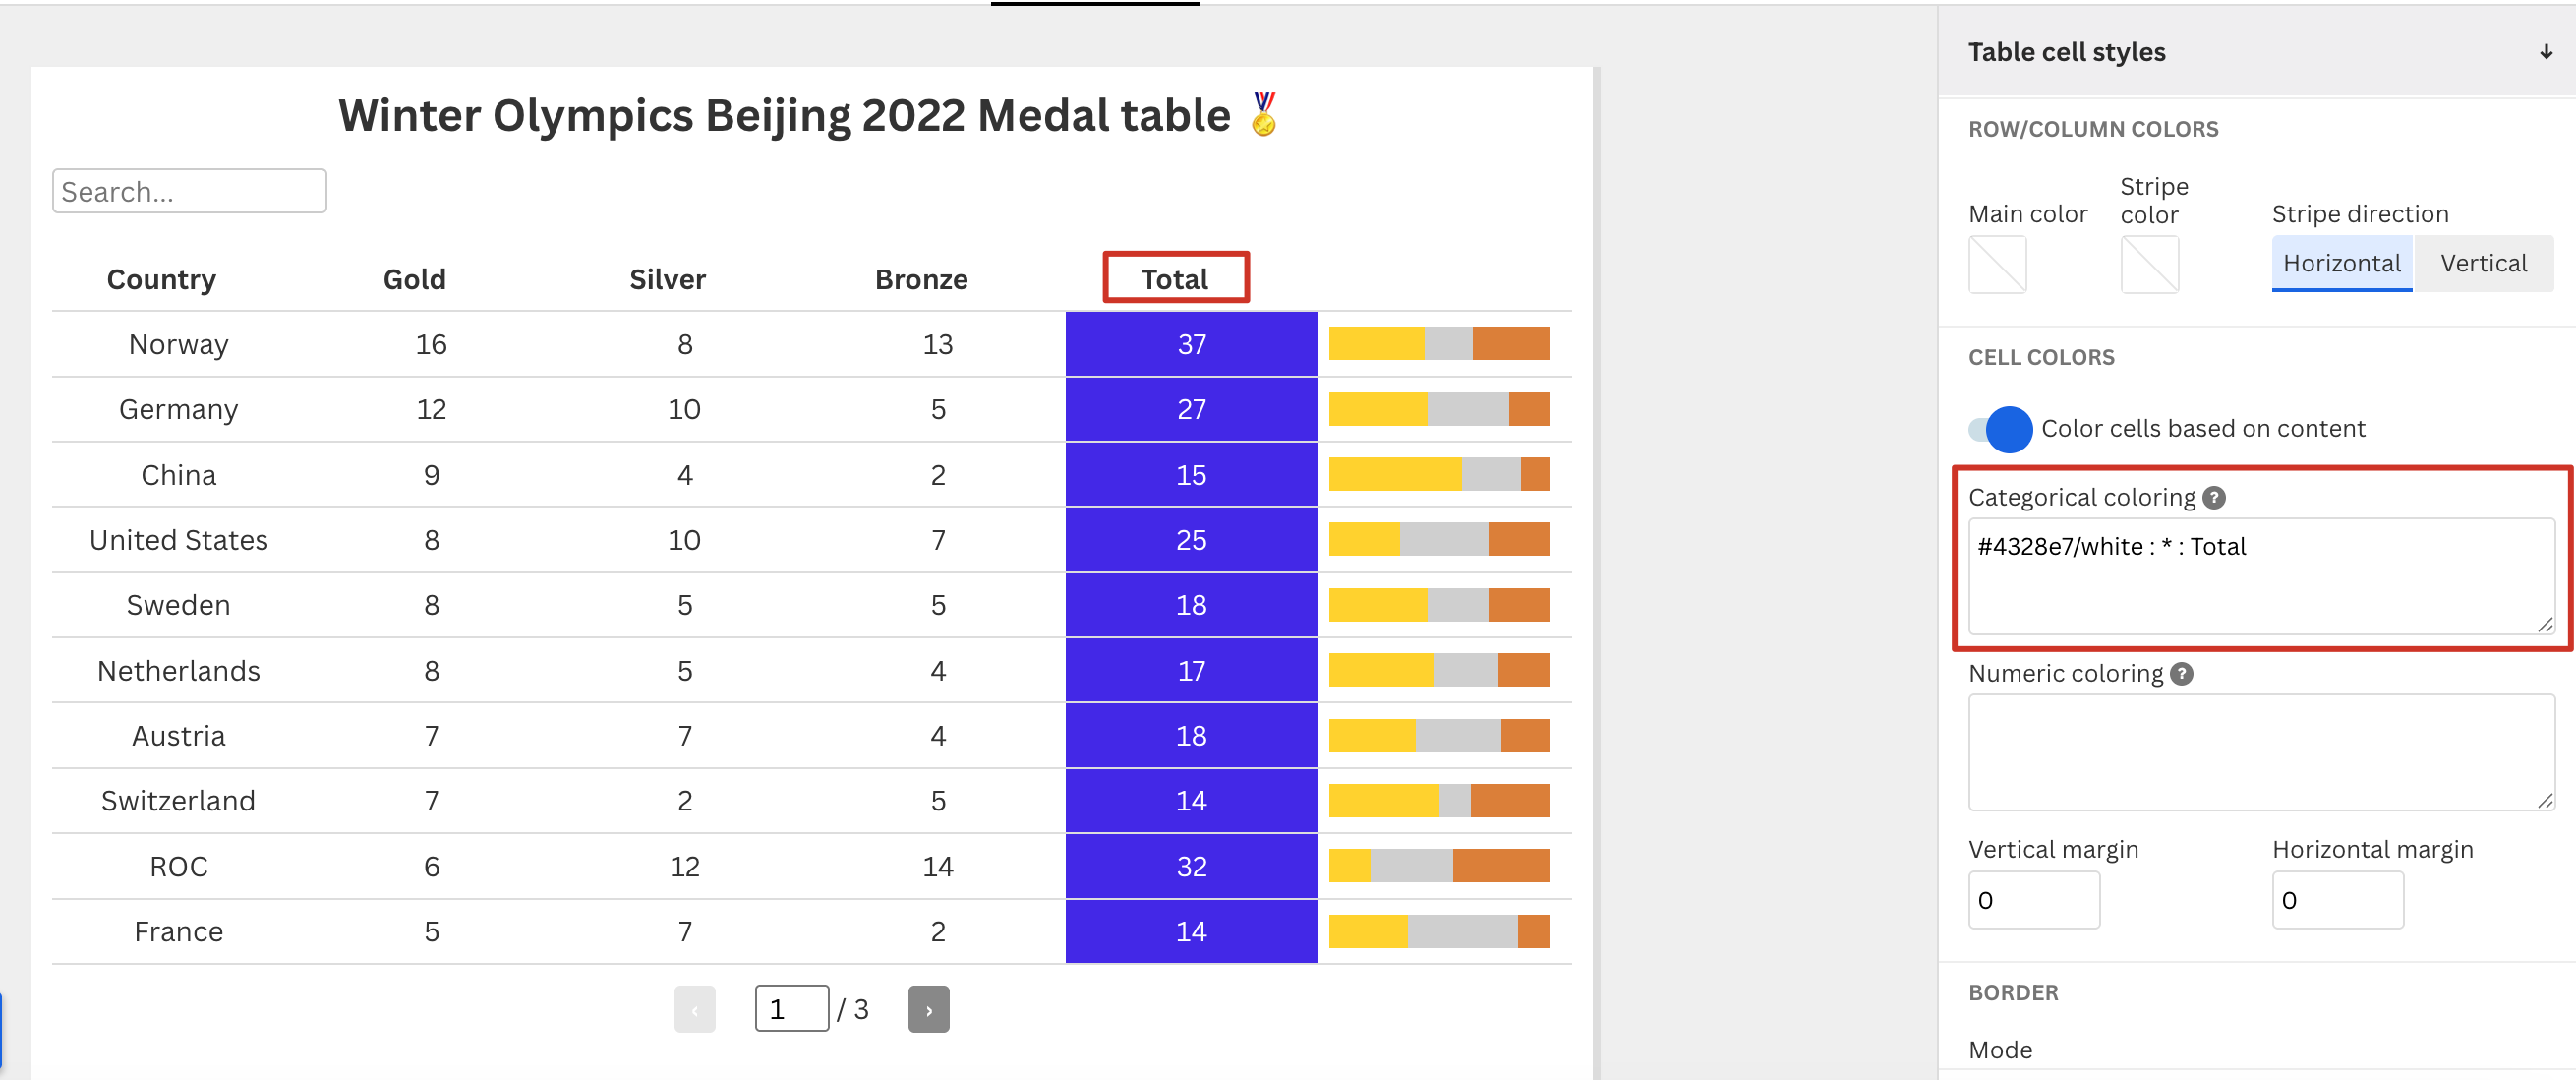Click the page number field
Viewport: 2576px width, 1080px height.
[792, 1009]
